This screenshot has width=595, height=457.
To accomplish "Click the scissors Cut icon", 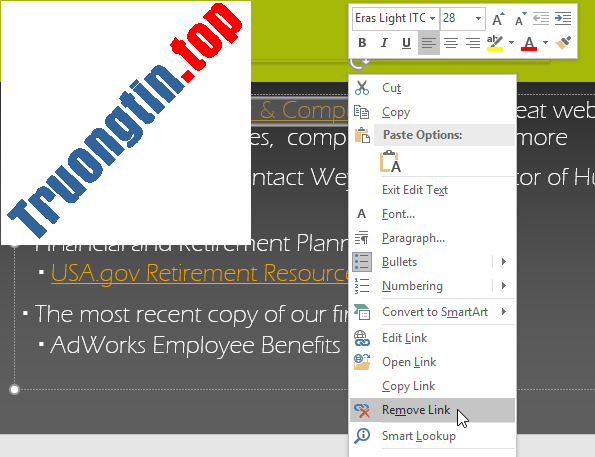I will [x=362, y=88].
